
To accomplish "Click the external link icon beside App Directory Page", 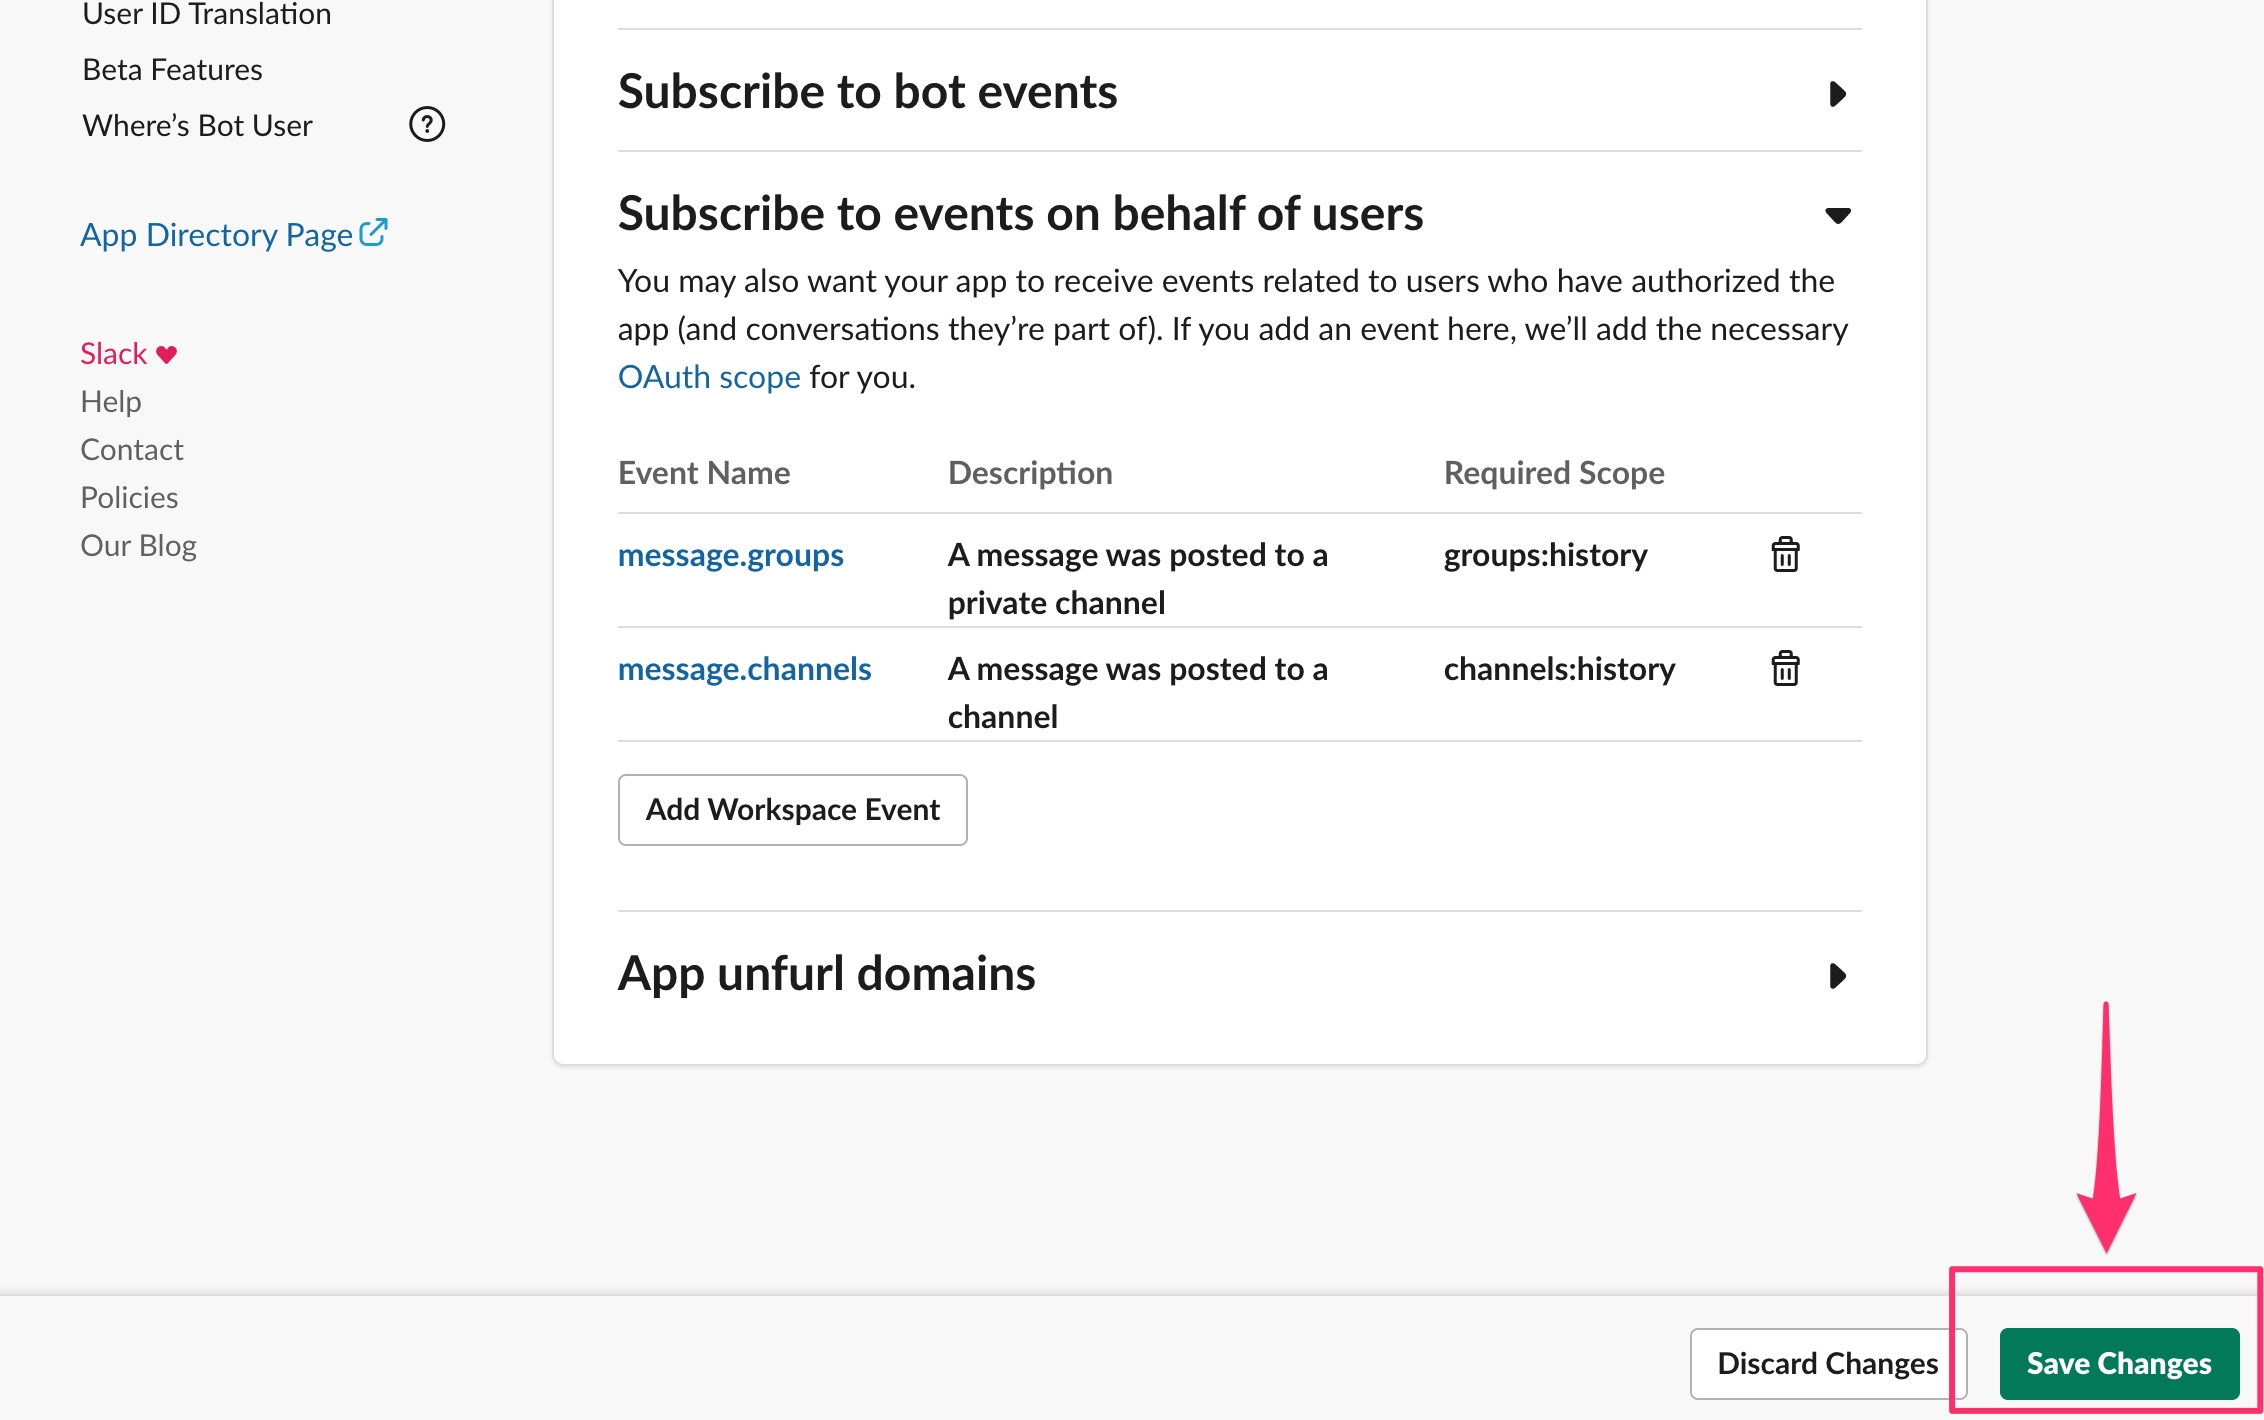I will 374,233.
